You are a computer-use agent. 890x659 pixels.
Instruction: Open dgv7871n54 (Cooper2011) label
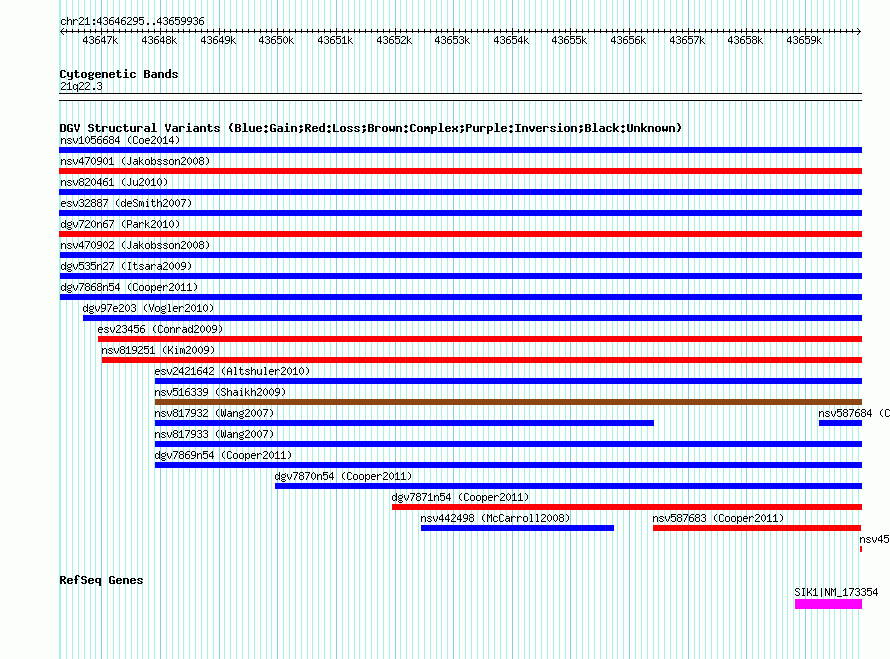pos(460,497)
